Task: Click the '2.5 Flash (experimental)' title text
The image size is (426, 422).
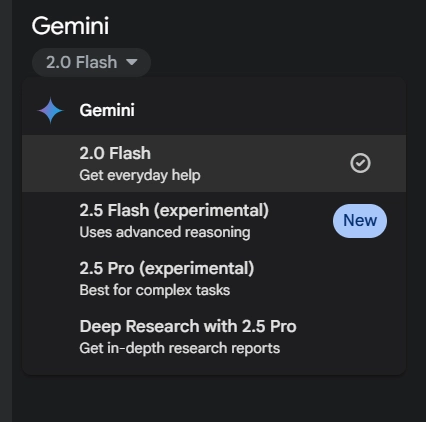Action: pos(174,210)
